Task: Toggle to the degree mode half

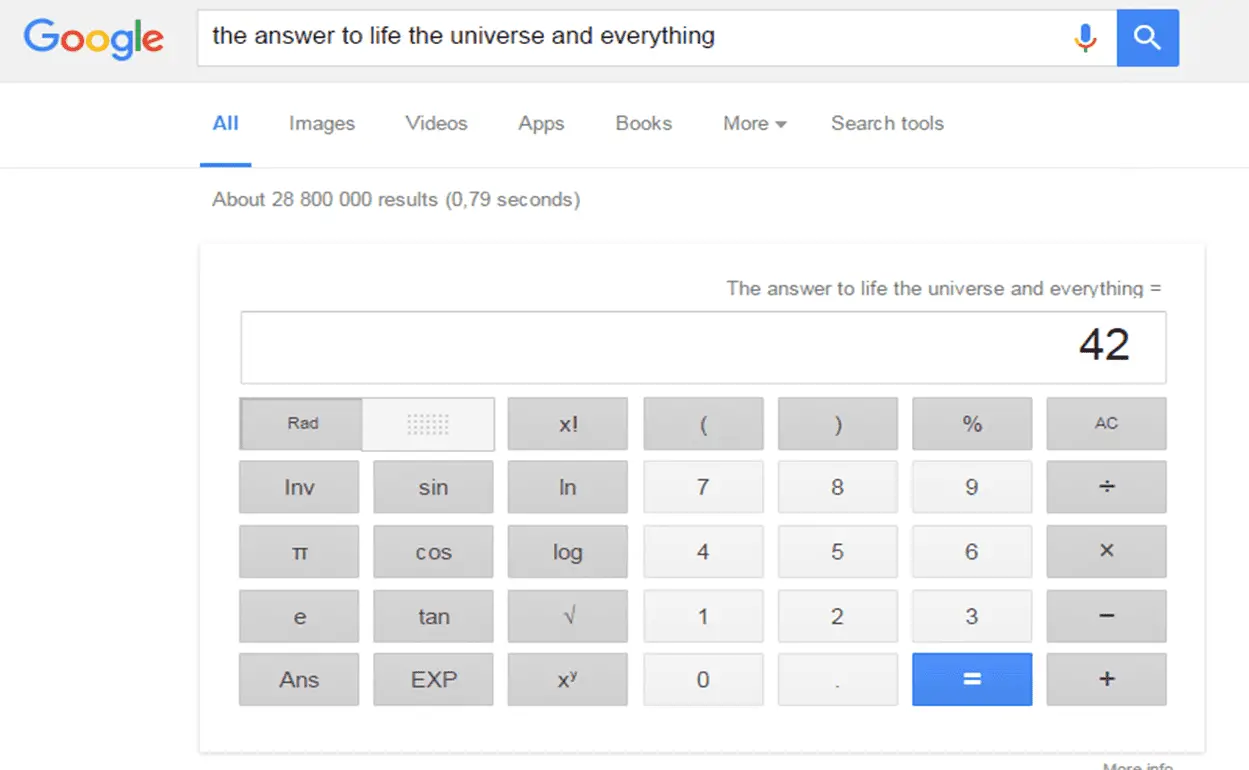Action: pyautogui.click(x=428, y=423)
